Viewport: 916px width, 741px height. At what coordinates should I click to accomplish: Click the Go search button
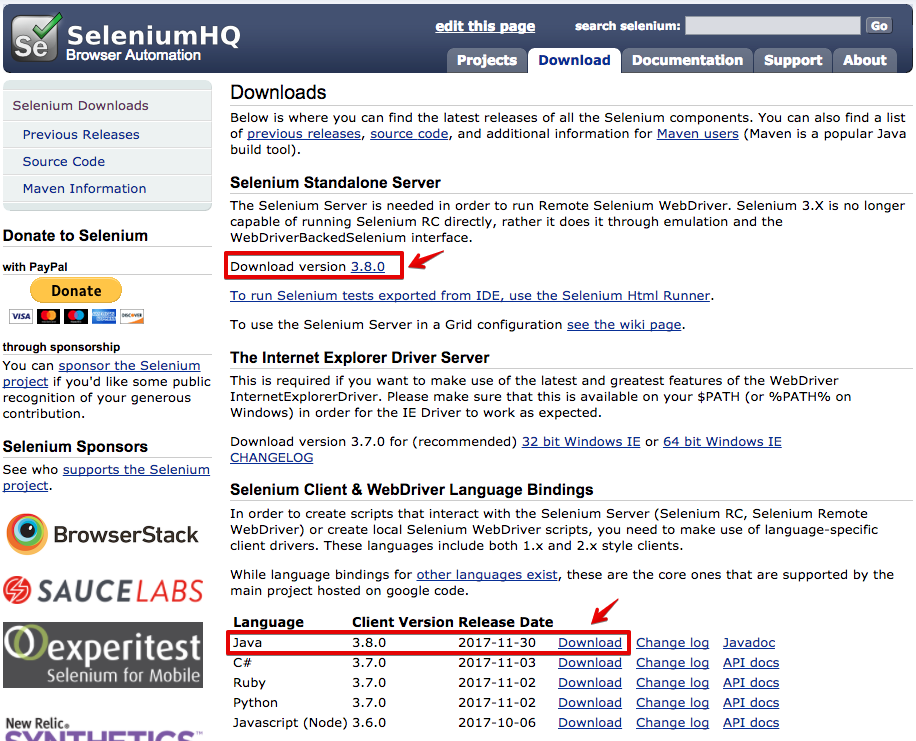(879, 26)
